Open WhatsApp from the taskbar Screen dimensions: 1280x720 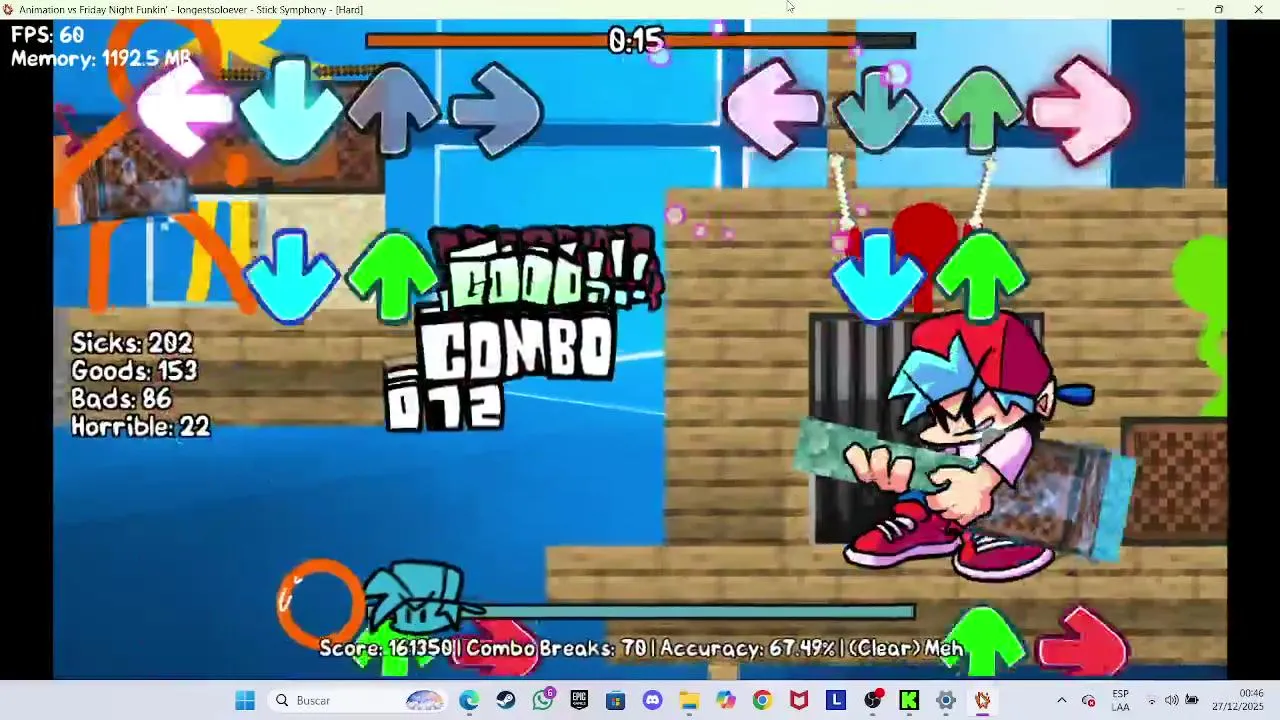coord(543,700)
